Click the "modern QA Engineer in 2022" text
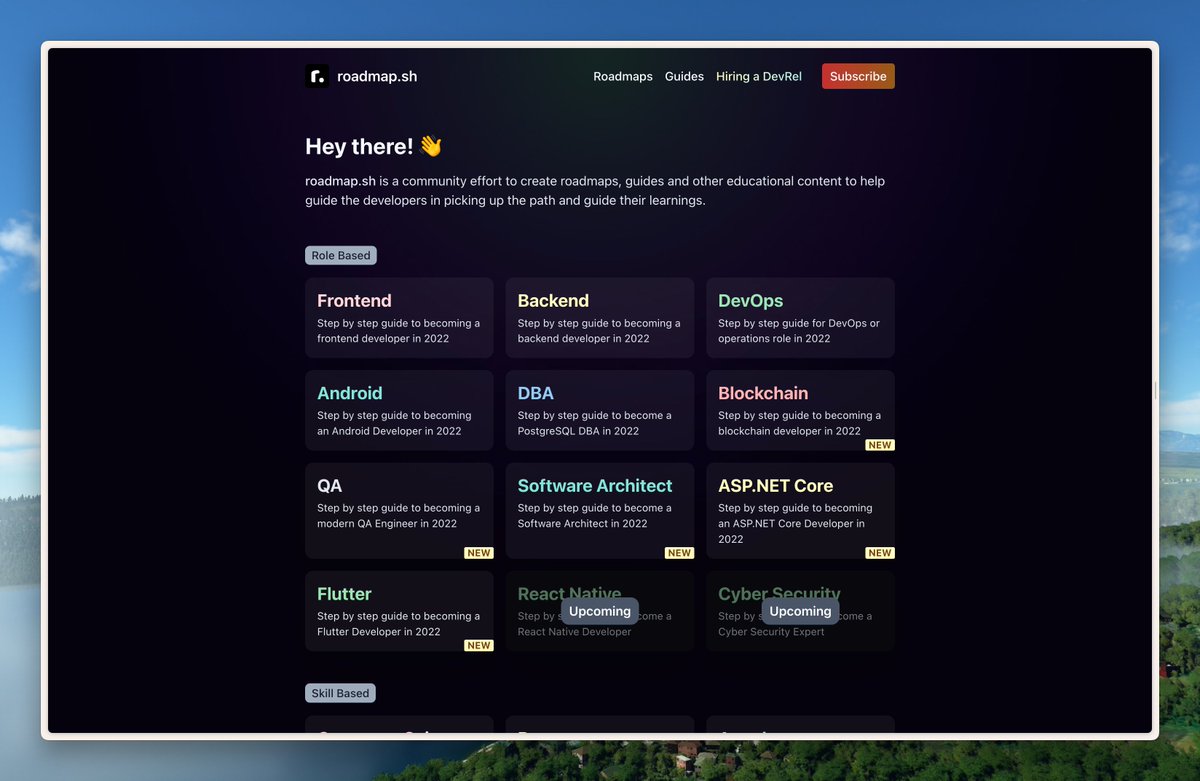Viewport: 1200px width, 781px height. tap(387, 524)
